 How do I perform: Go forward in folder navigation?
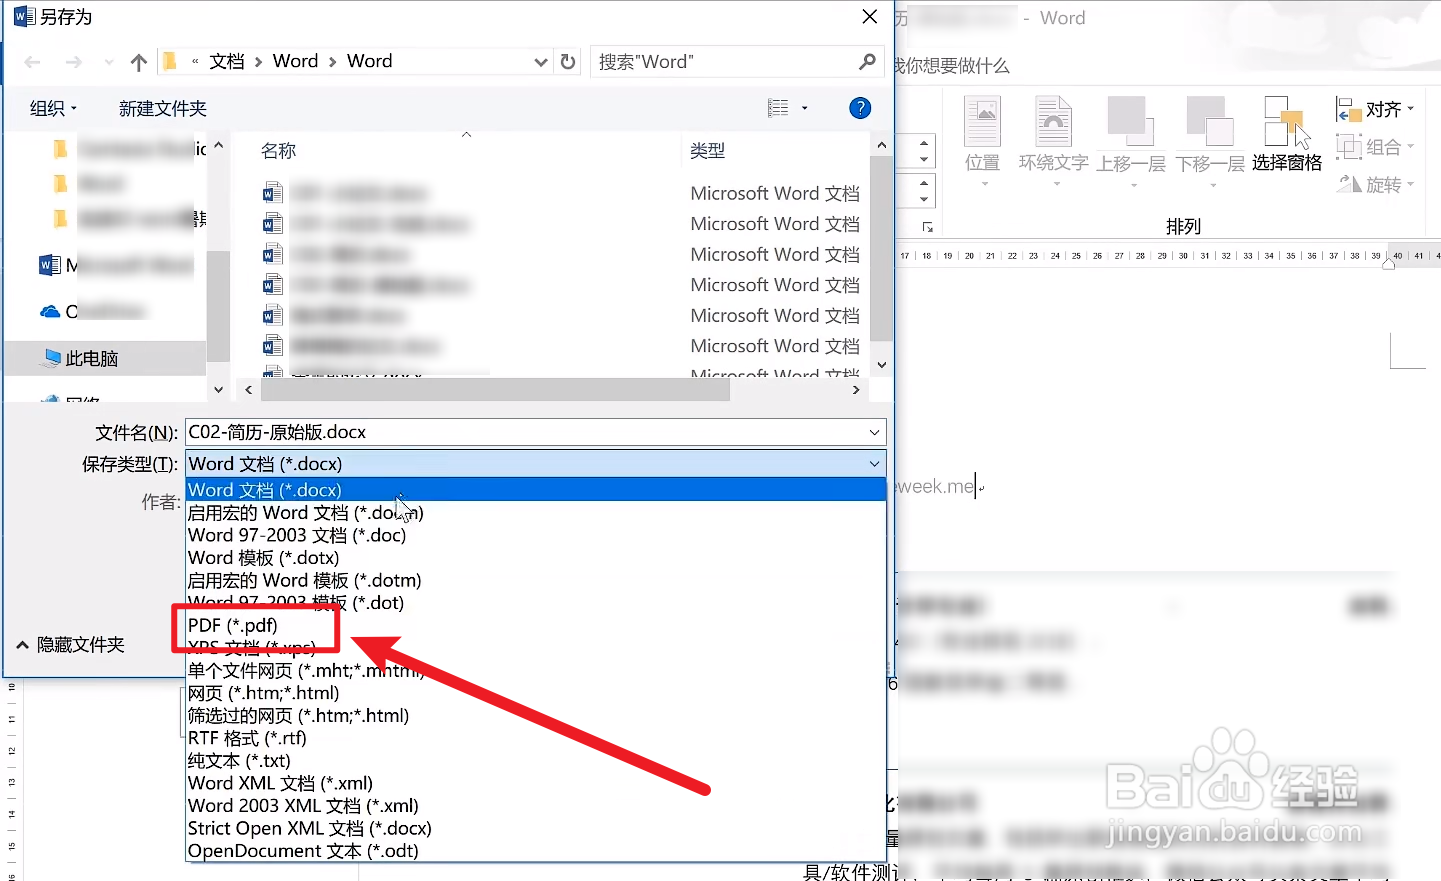click(74, 62)
